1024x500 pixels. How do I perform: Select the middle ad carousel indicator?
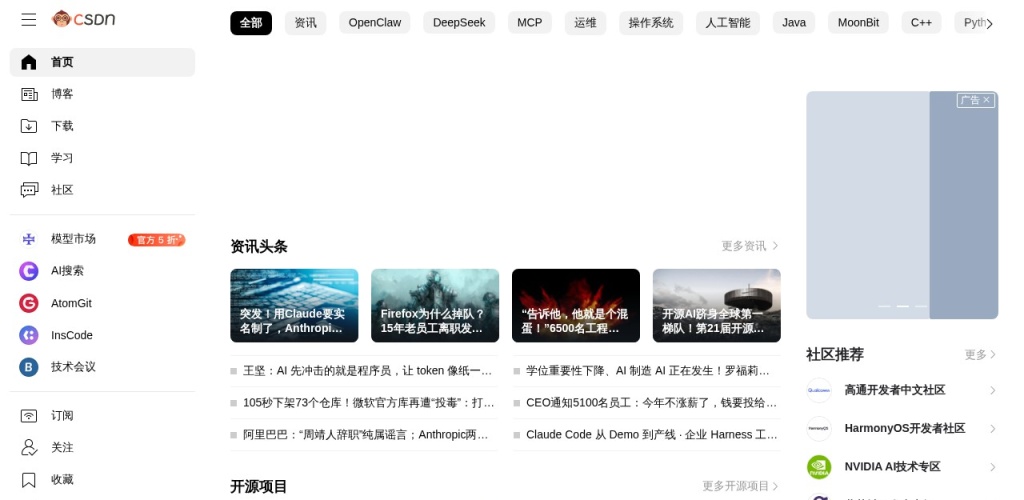903,306
